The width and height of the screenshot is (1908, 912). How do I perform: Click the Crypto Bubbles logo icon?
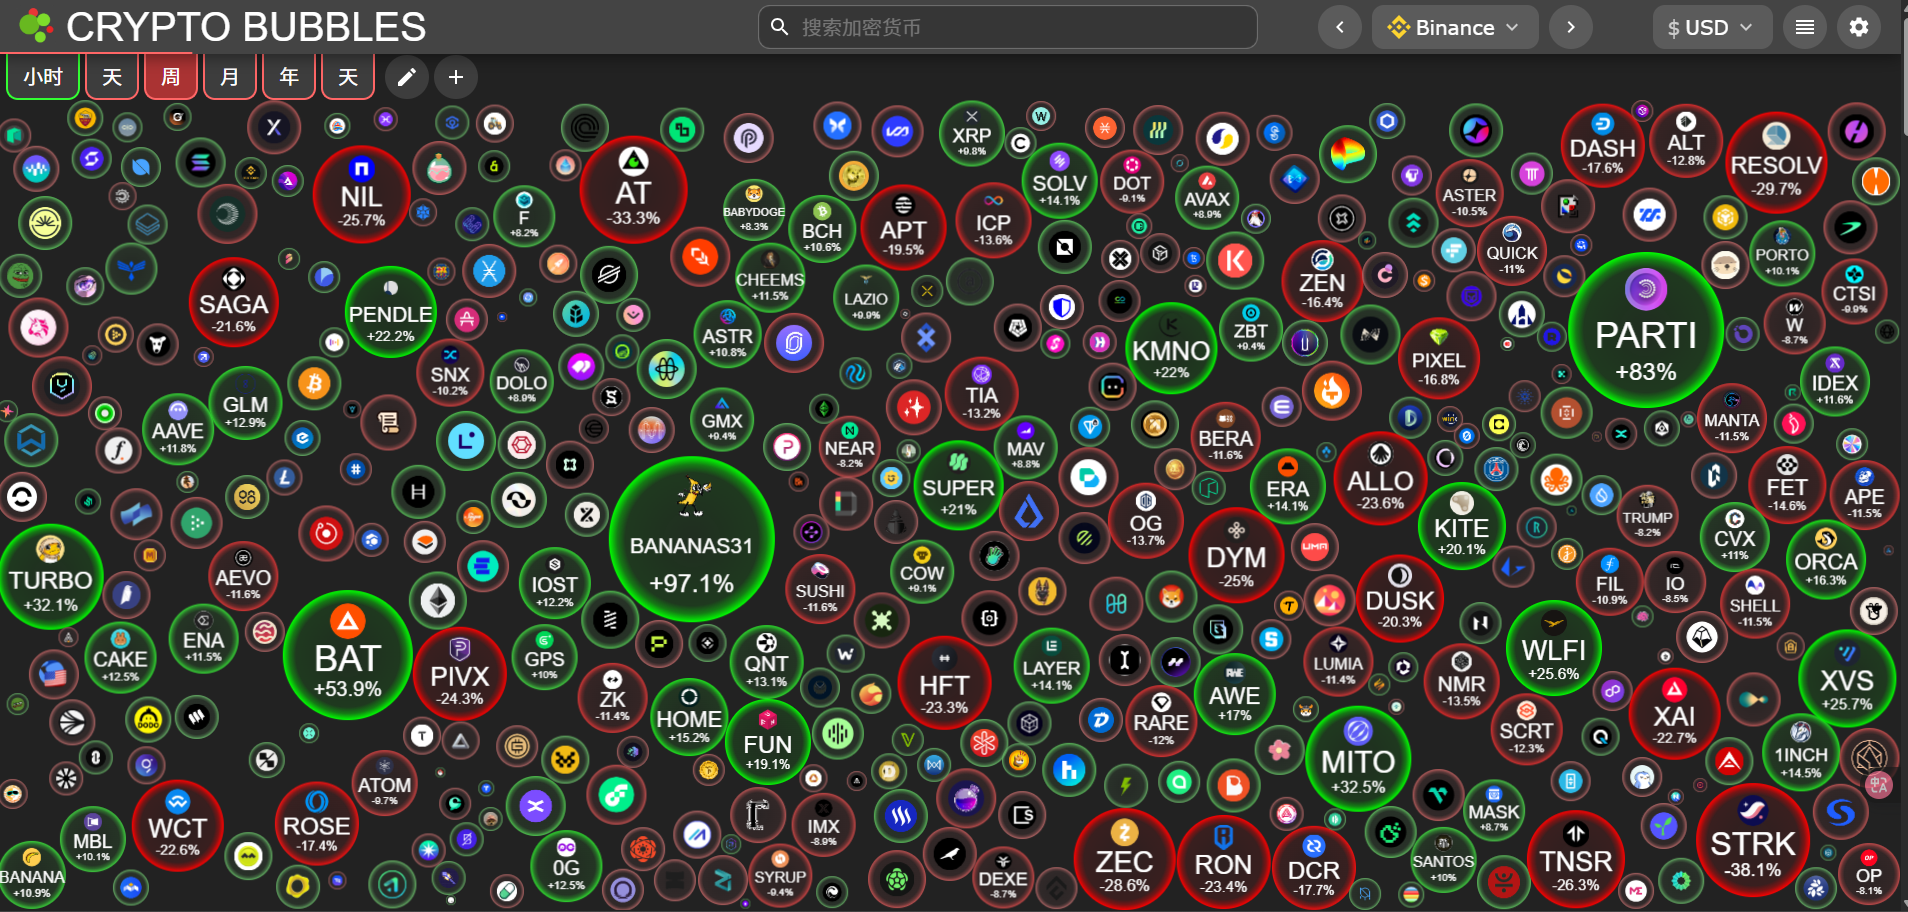tap(35, 27)
